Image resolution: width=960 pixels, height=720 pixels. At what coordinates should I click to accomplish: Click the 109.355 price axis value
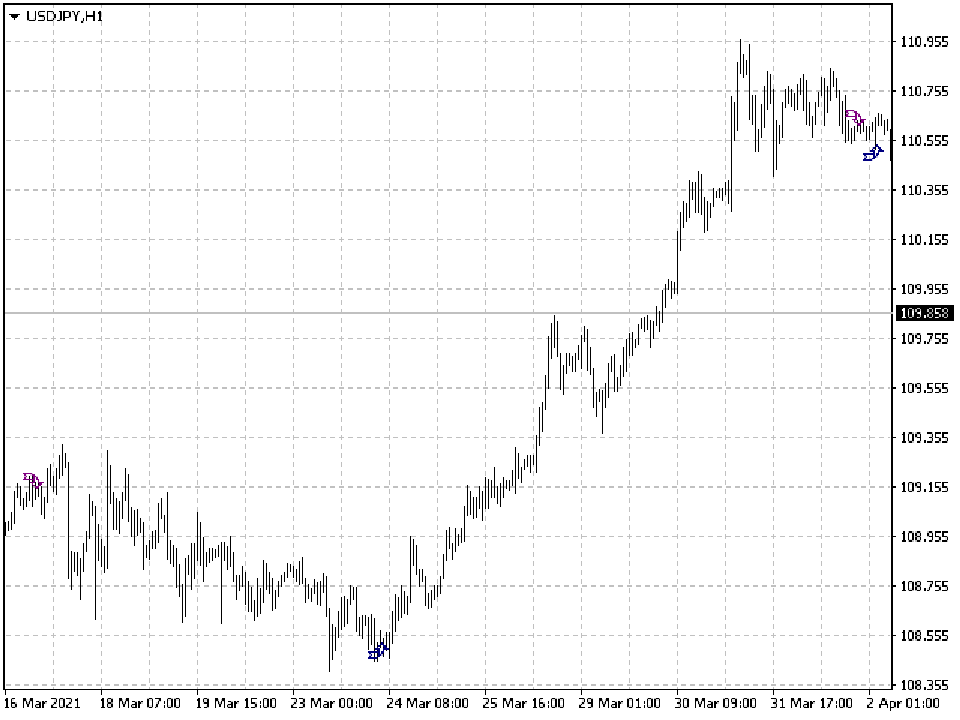tap(924, 438)
